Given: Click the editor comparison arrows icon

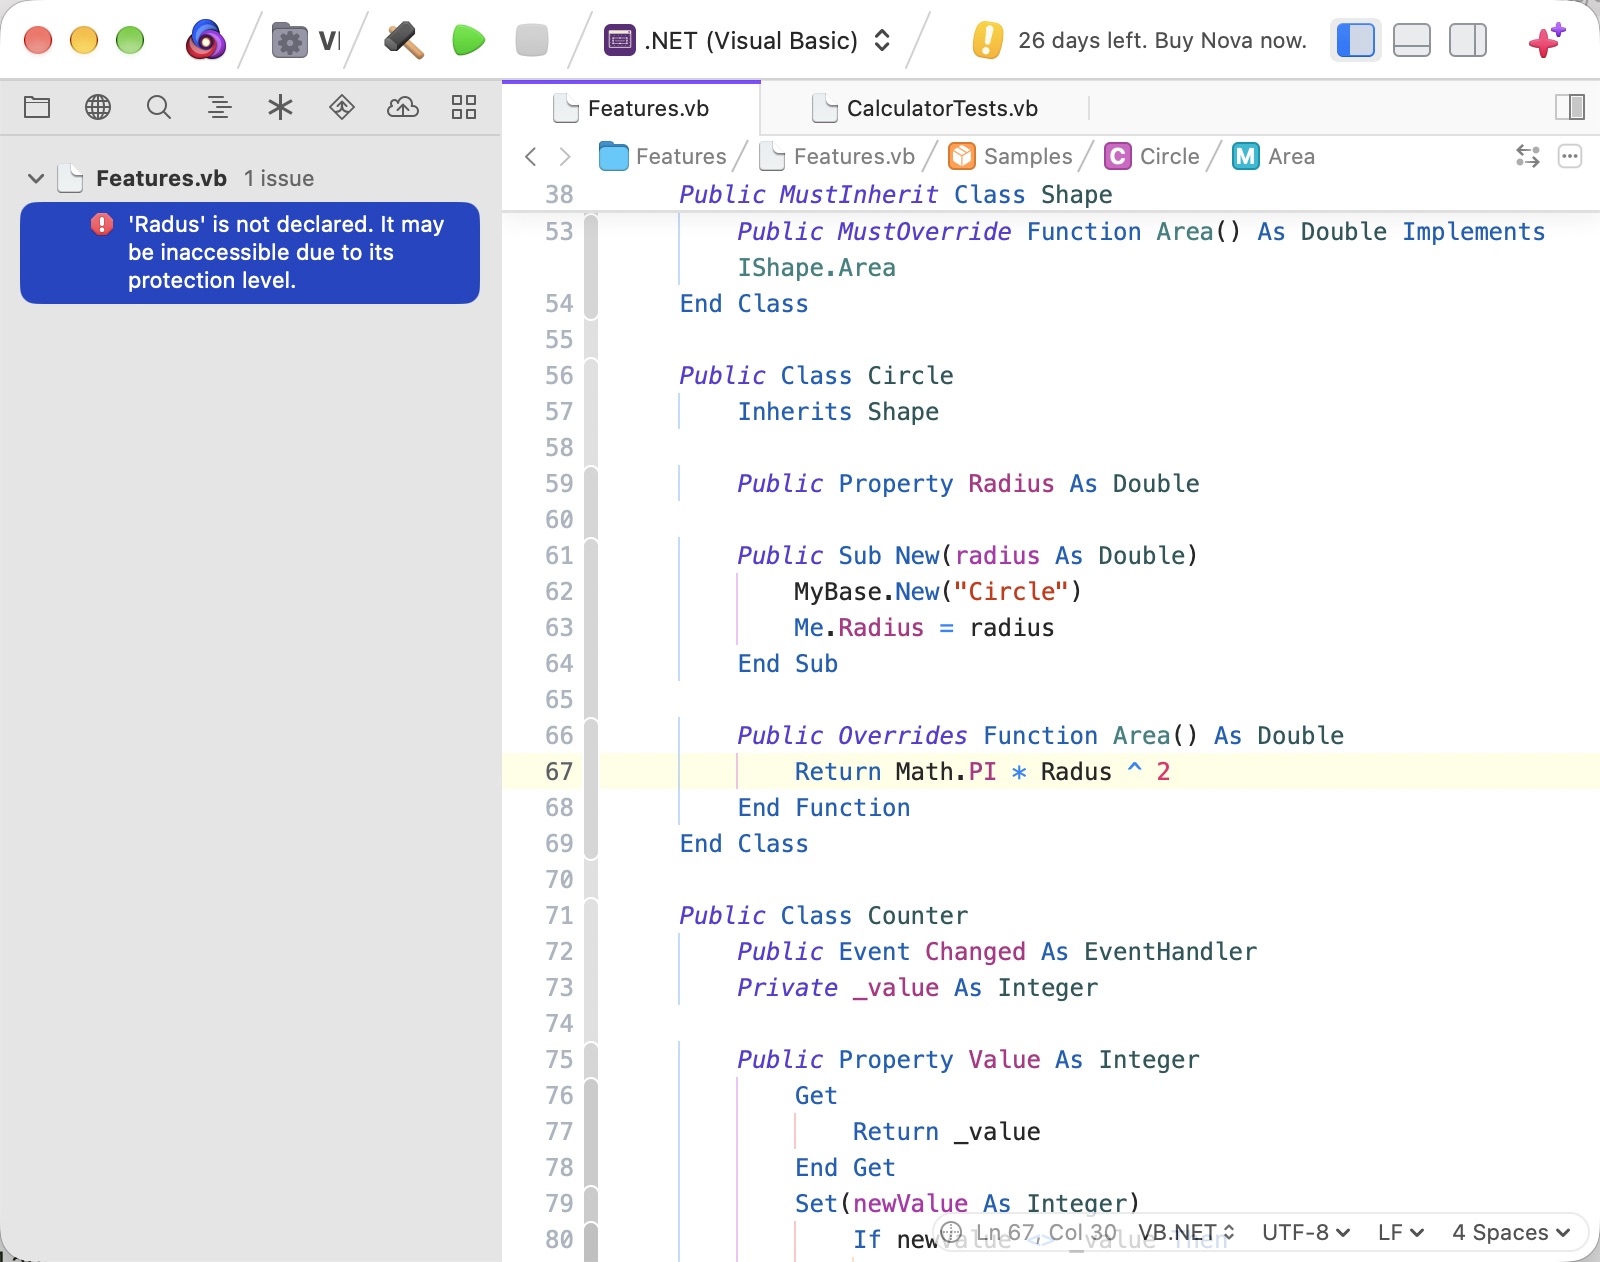Looking at the screenshot, I should point(1528,156).
